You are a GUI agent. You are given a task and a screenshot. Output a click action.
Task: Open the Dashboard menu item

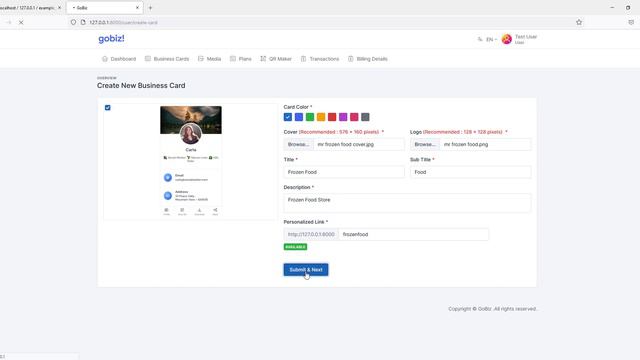[x=119, y=59]
